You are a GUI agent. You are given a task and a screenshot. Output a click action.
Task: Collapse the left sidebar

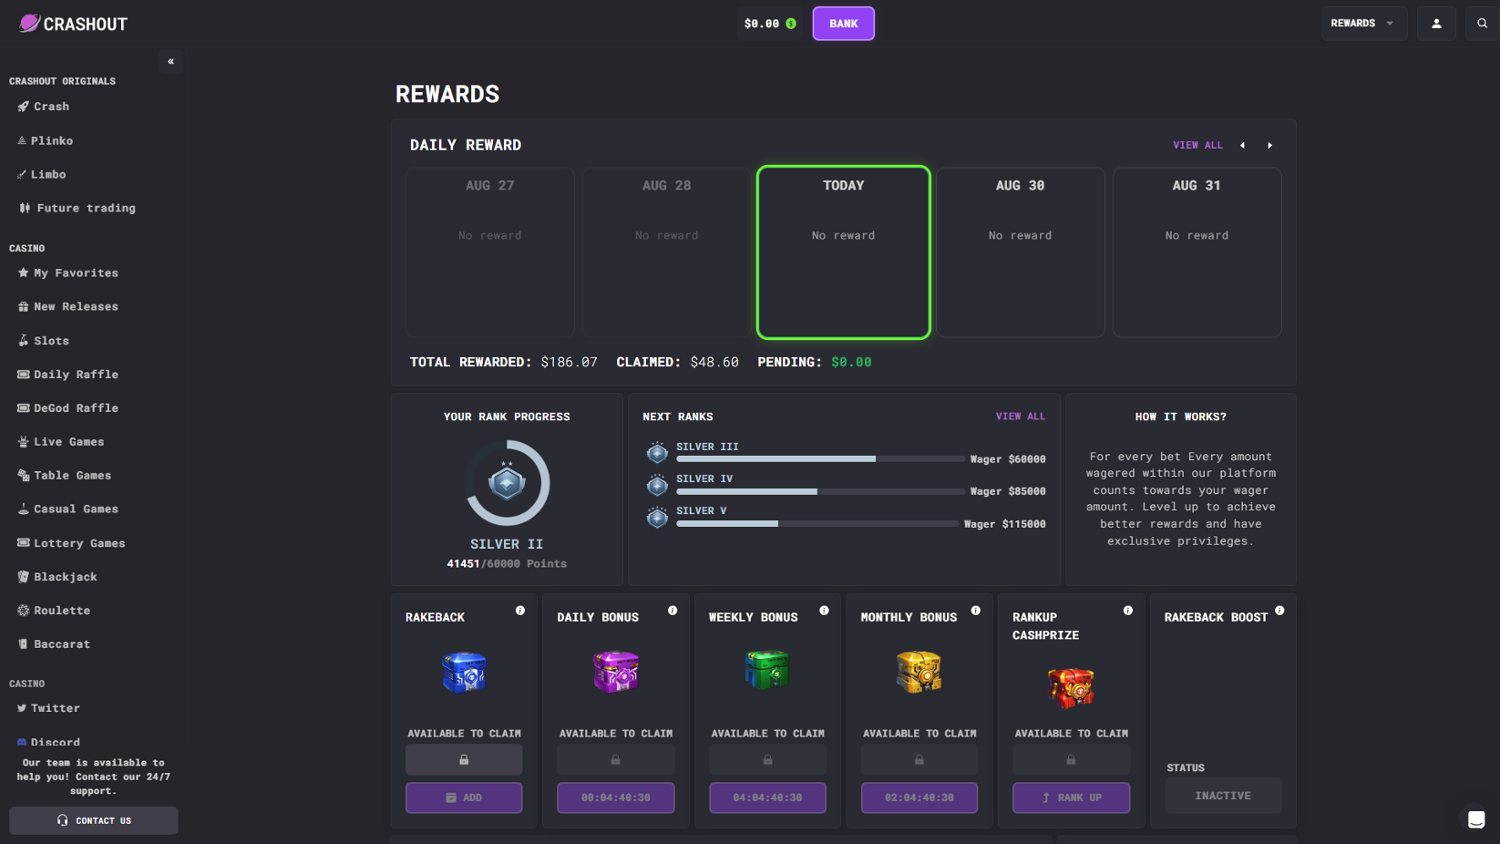(x=171, y=62)
